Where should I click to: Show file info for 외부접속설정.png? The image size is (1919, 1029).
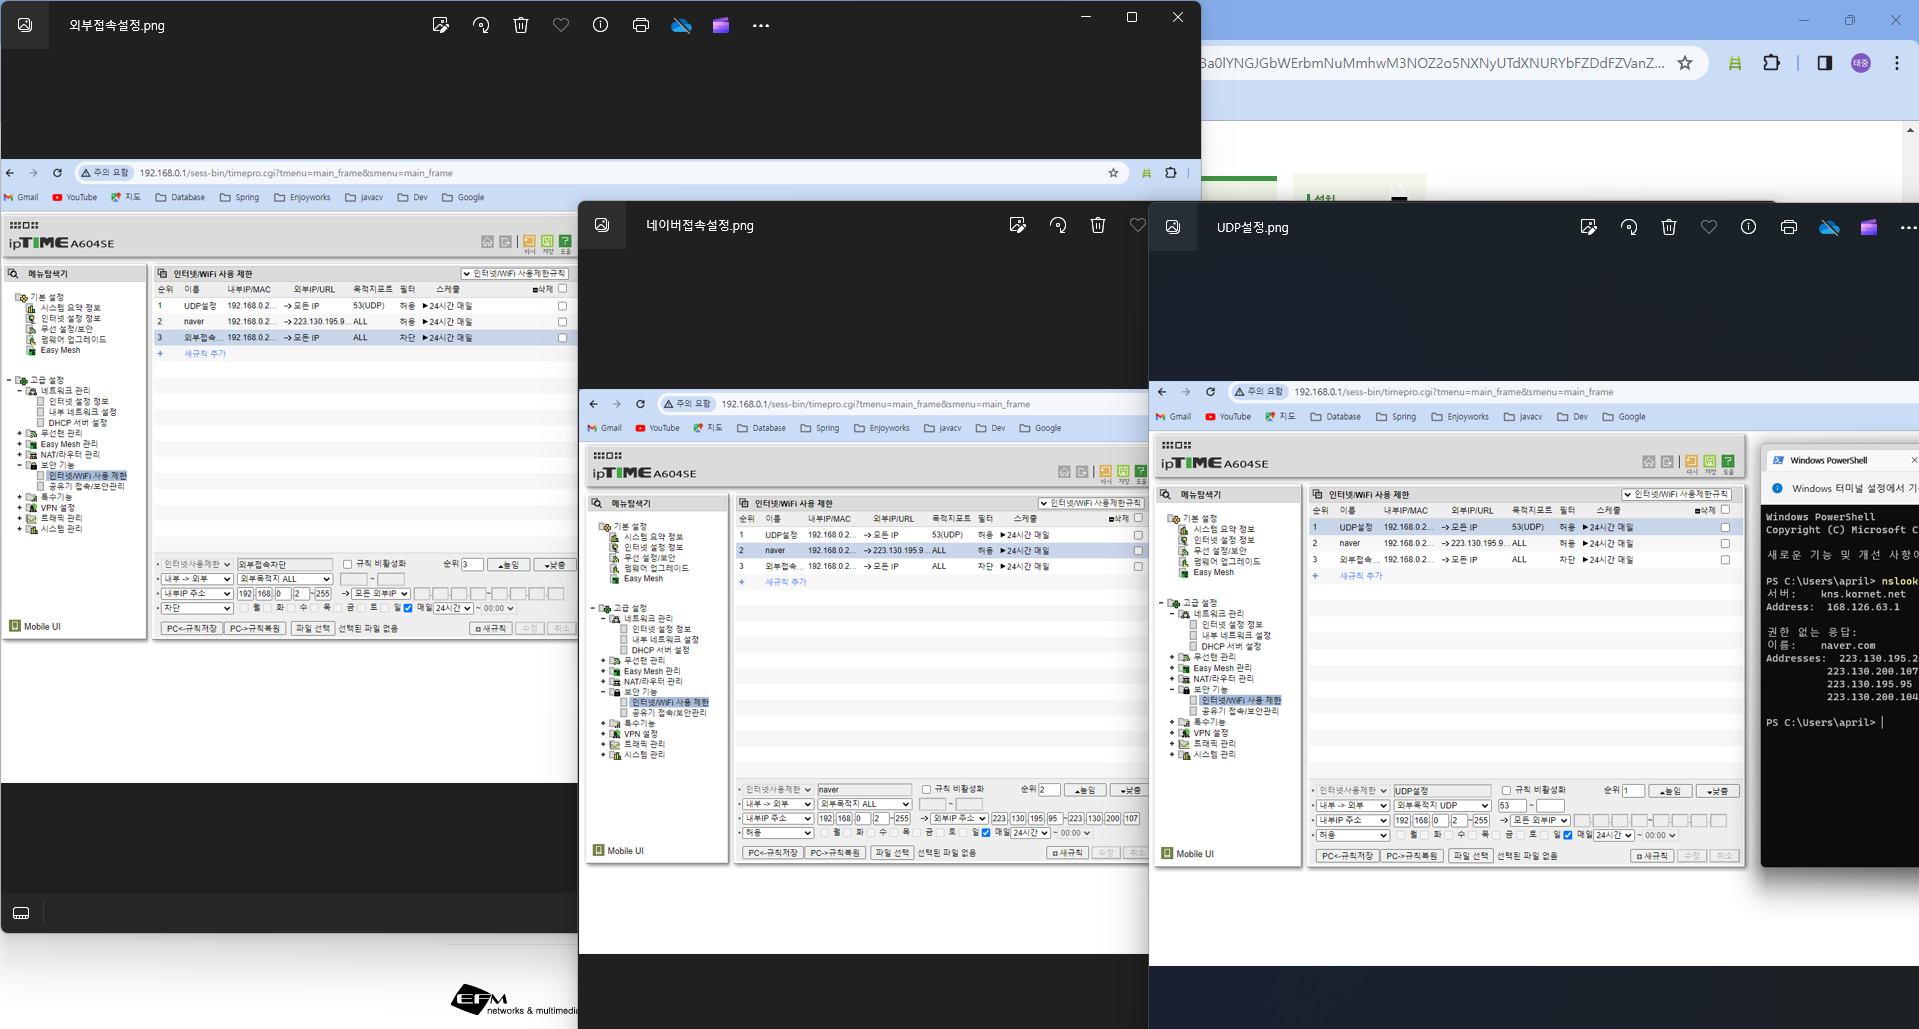600,25
